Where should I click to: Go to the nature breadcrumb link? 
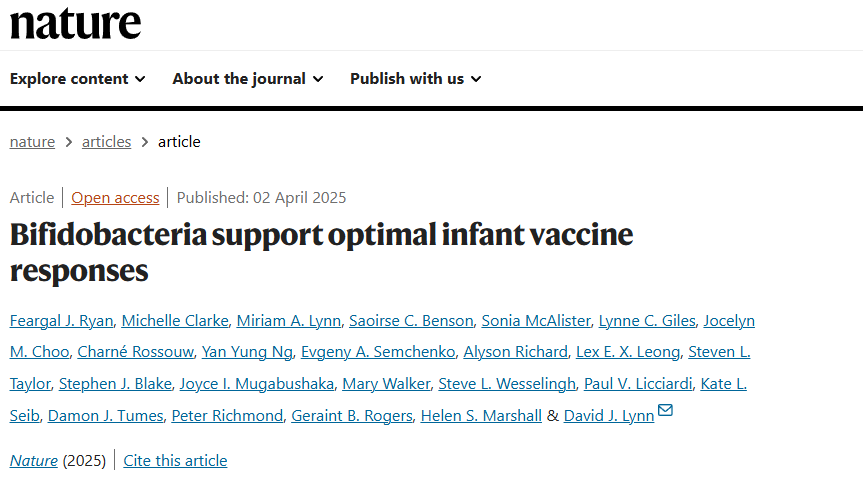coord(32,142)
